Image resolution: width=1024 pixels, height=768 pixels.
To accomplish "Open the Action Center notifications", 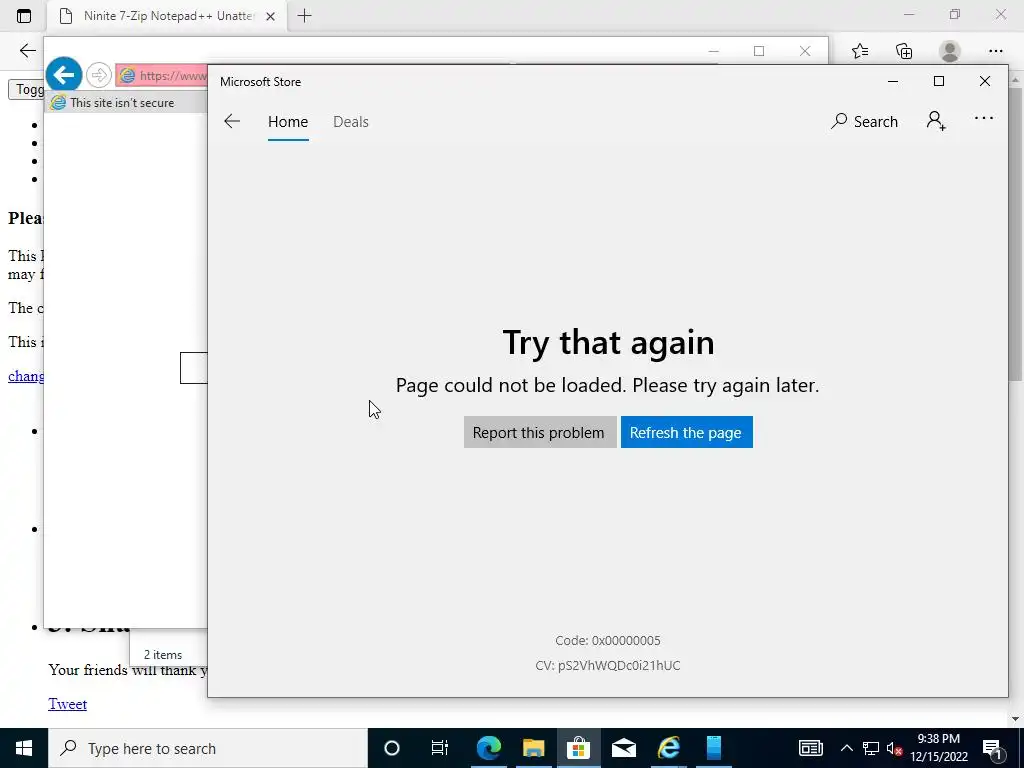I will [992, 748].
